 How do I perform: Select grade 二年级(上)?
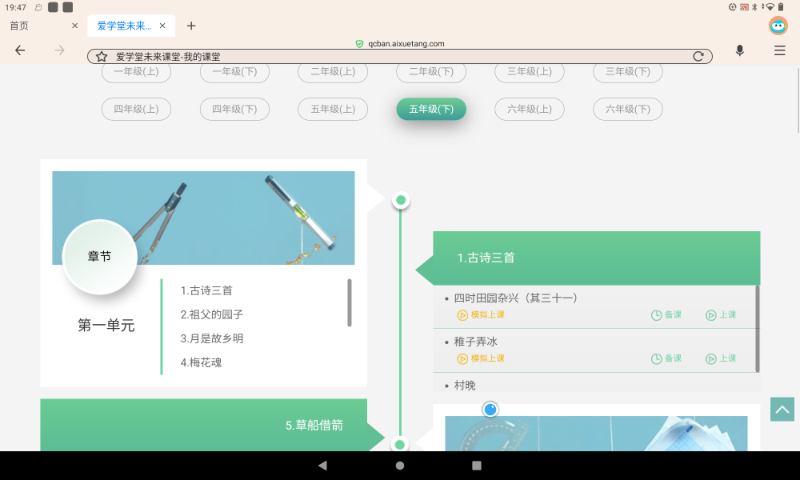point(333,71)
